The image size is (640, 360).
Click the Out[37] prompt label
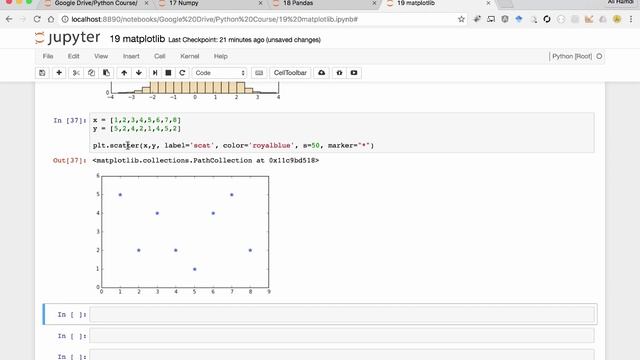pos(70,160)
